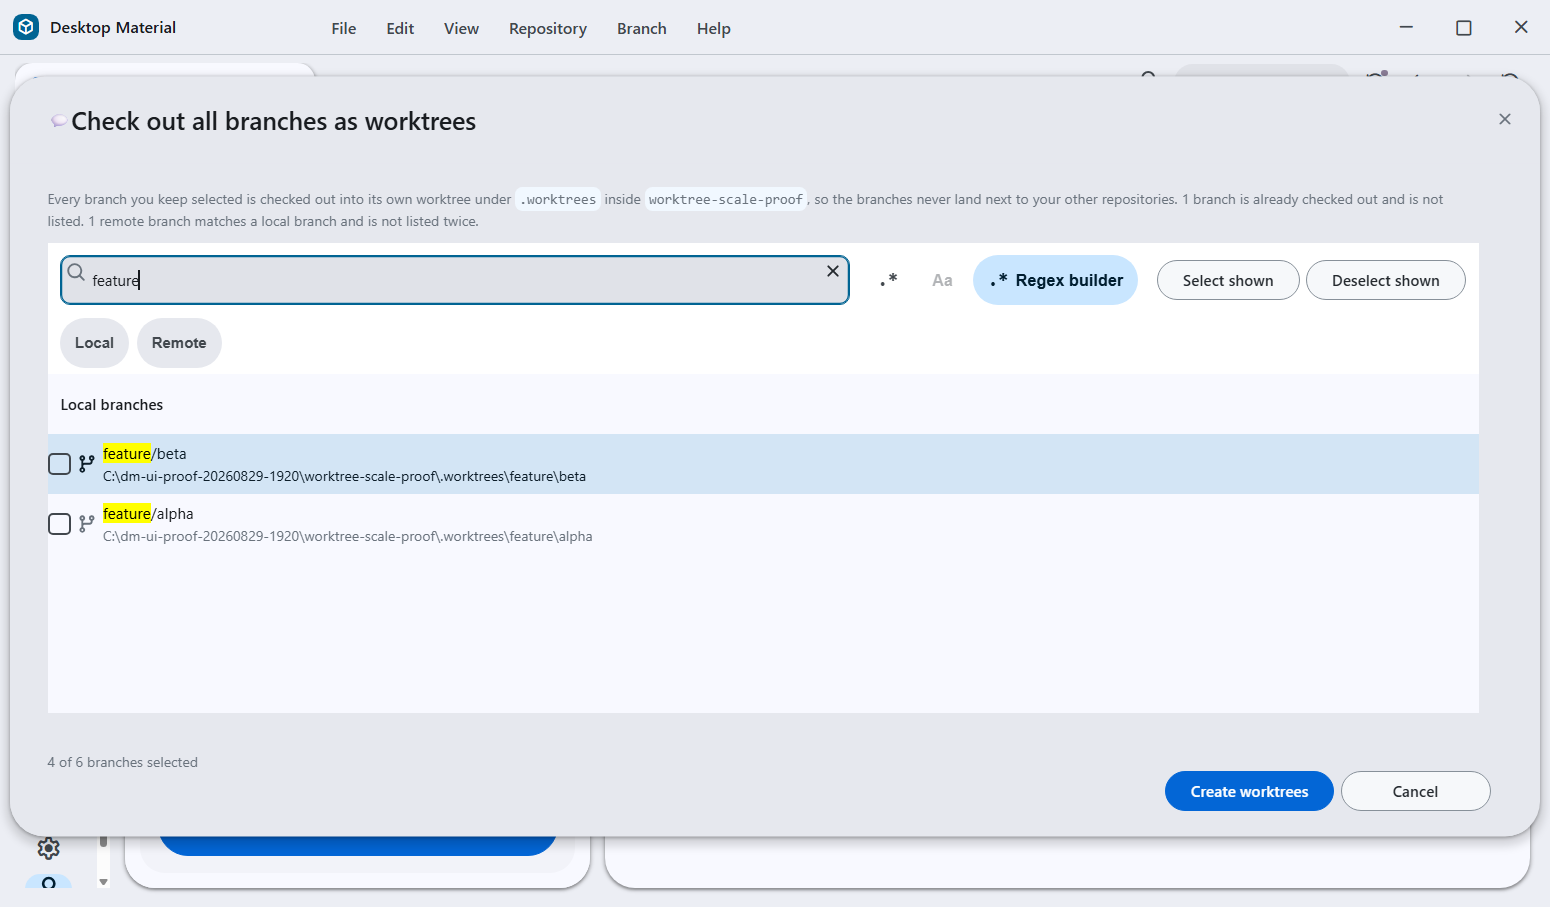The width and height of the screenshot is (1550, 907).
Task: Open the View menu
Action: (x=461, y=28)
